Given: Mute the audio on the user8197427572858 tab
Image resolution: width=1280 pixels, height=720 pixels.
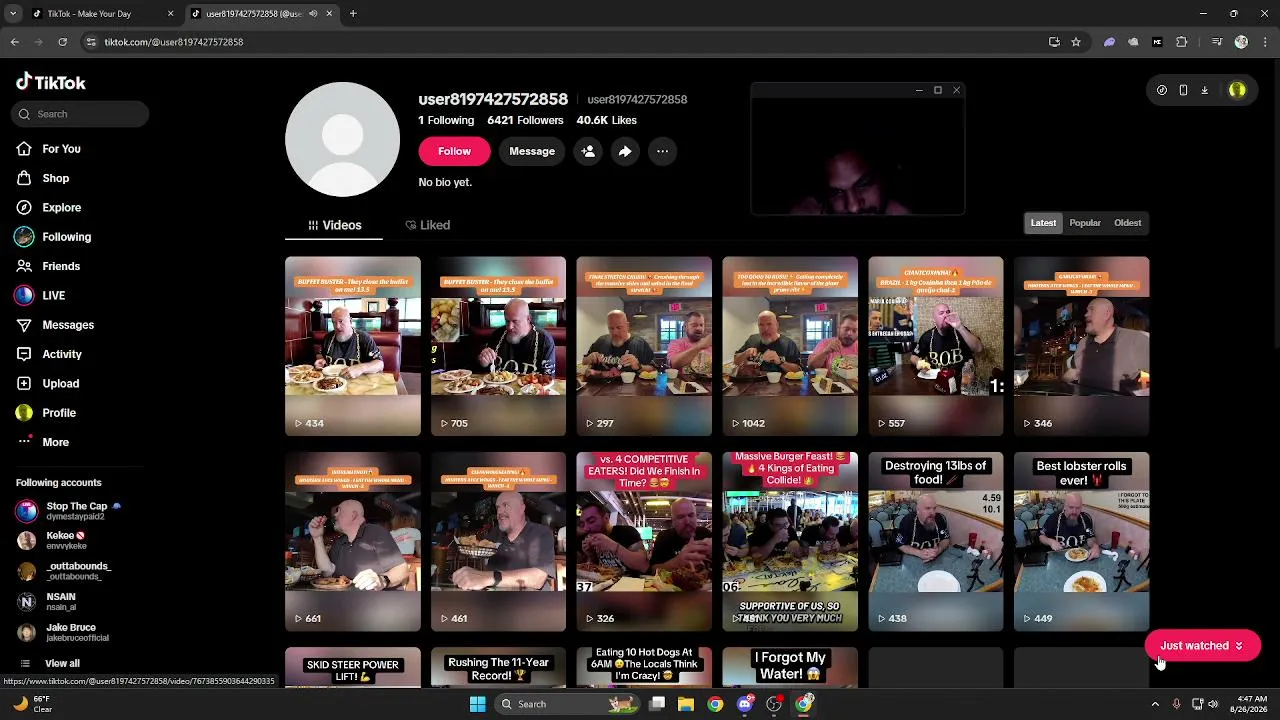Looking at the screenshot, I should (313, 14).
